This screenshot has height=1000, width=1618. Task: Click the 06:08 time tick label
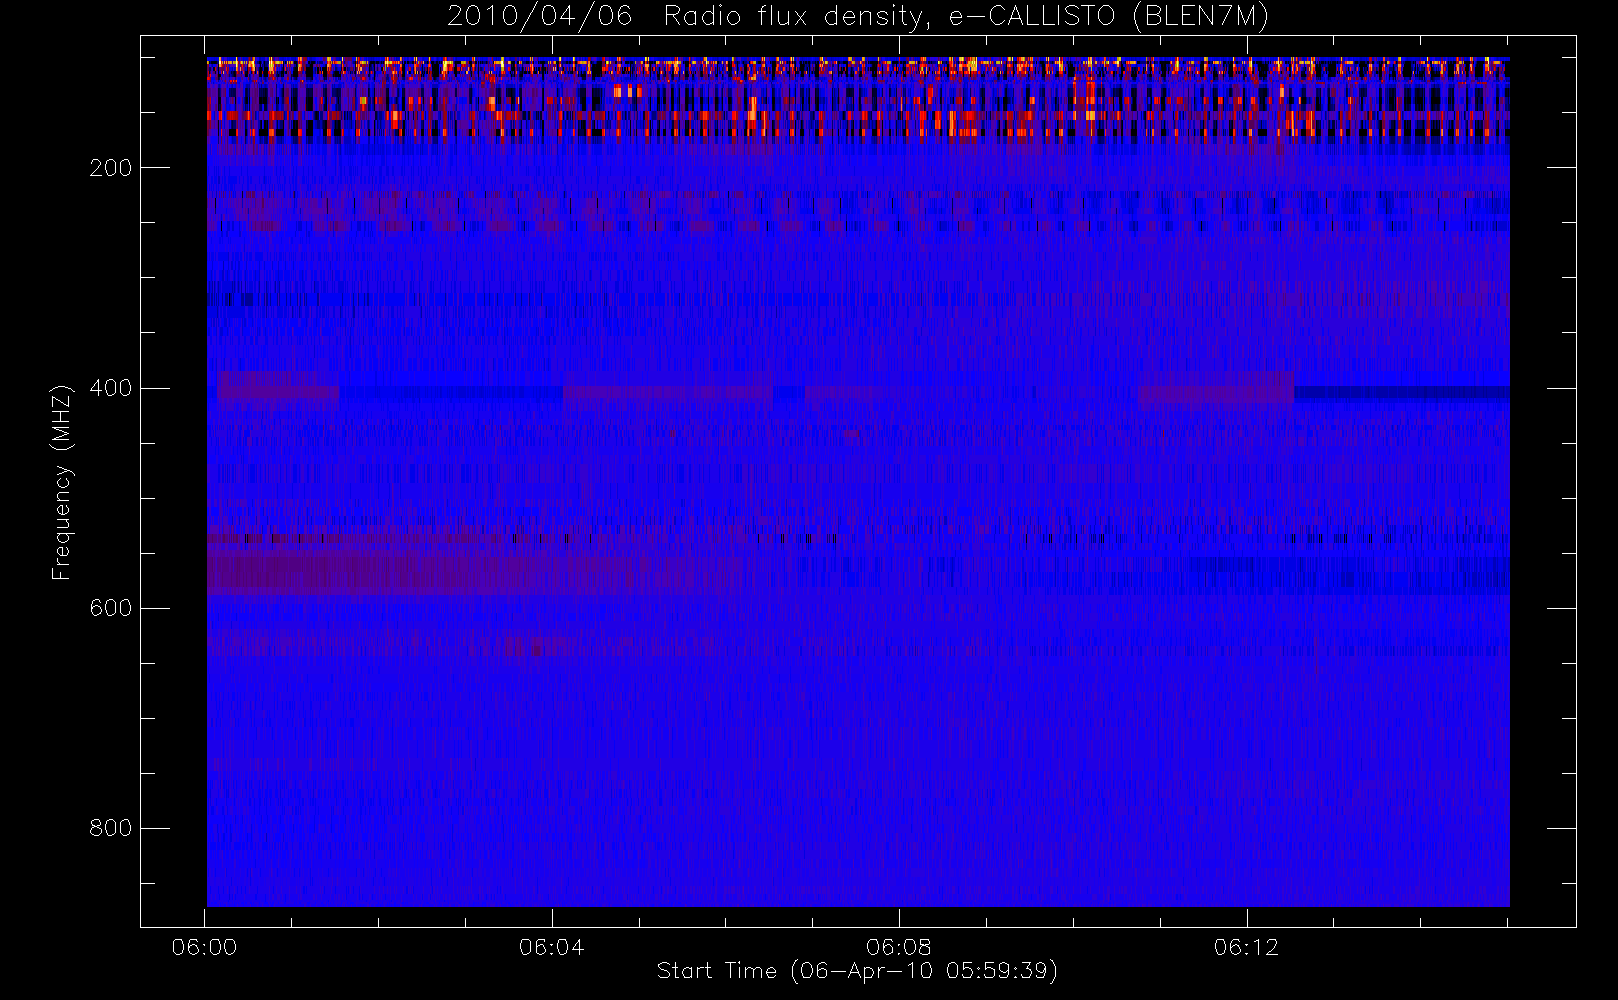(899, 947)
